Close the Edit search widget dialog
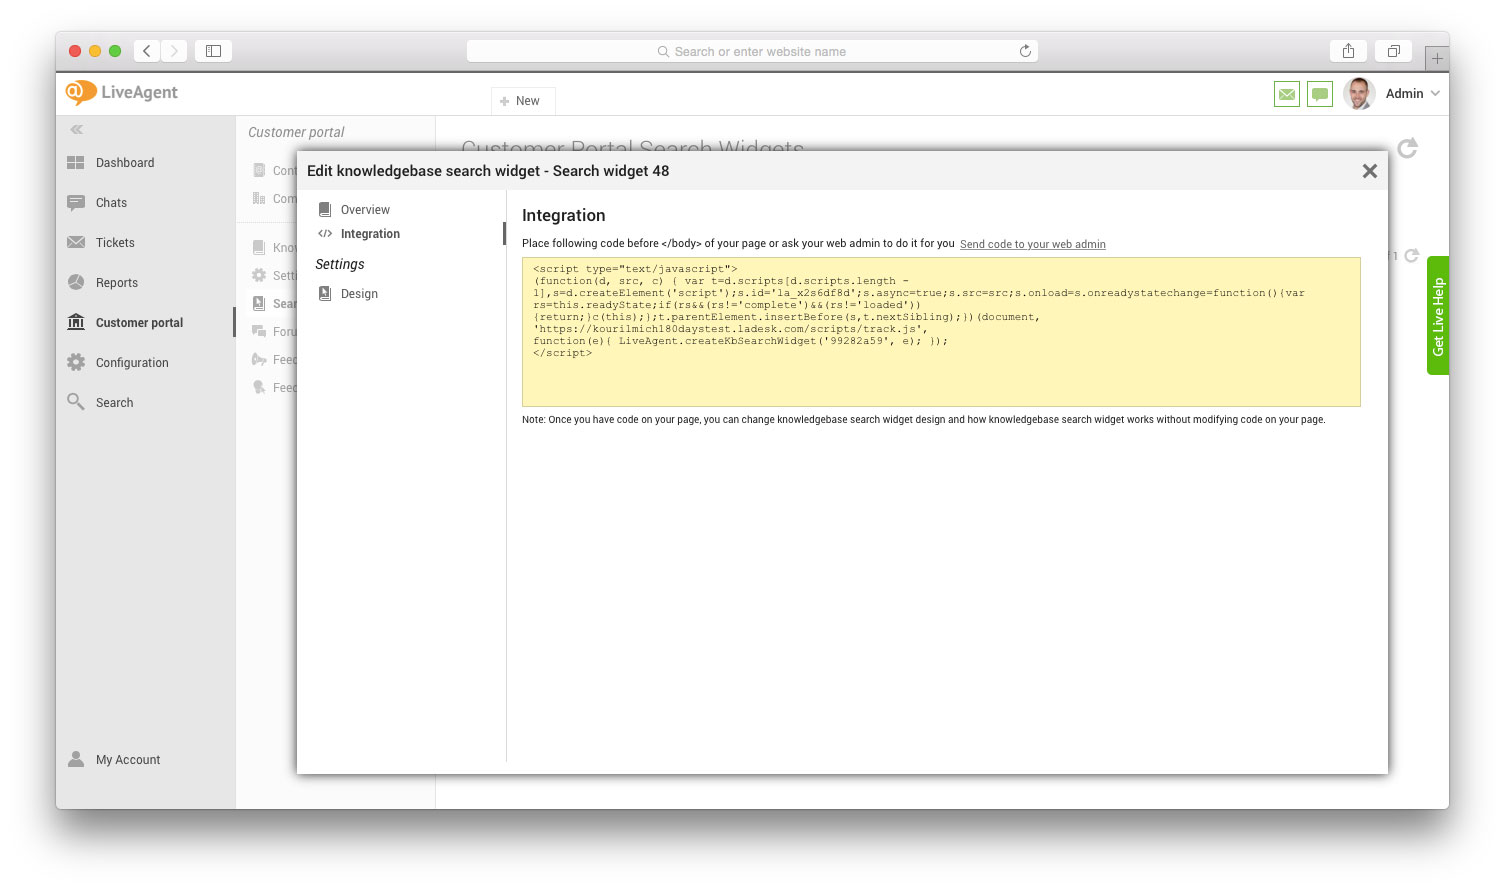The image size is (1505, 889). click(x=1369, y=171)
